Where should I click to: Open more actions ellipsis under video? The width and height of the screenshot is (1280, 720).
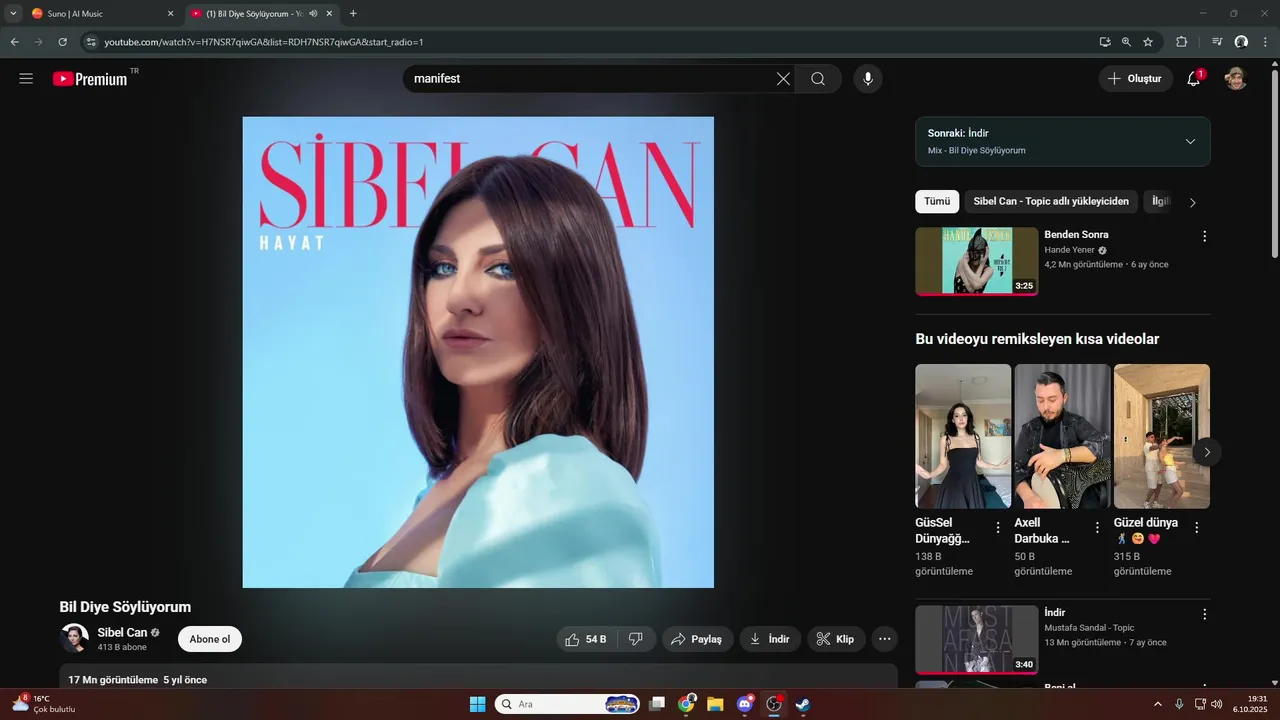[x=884, y=639]
